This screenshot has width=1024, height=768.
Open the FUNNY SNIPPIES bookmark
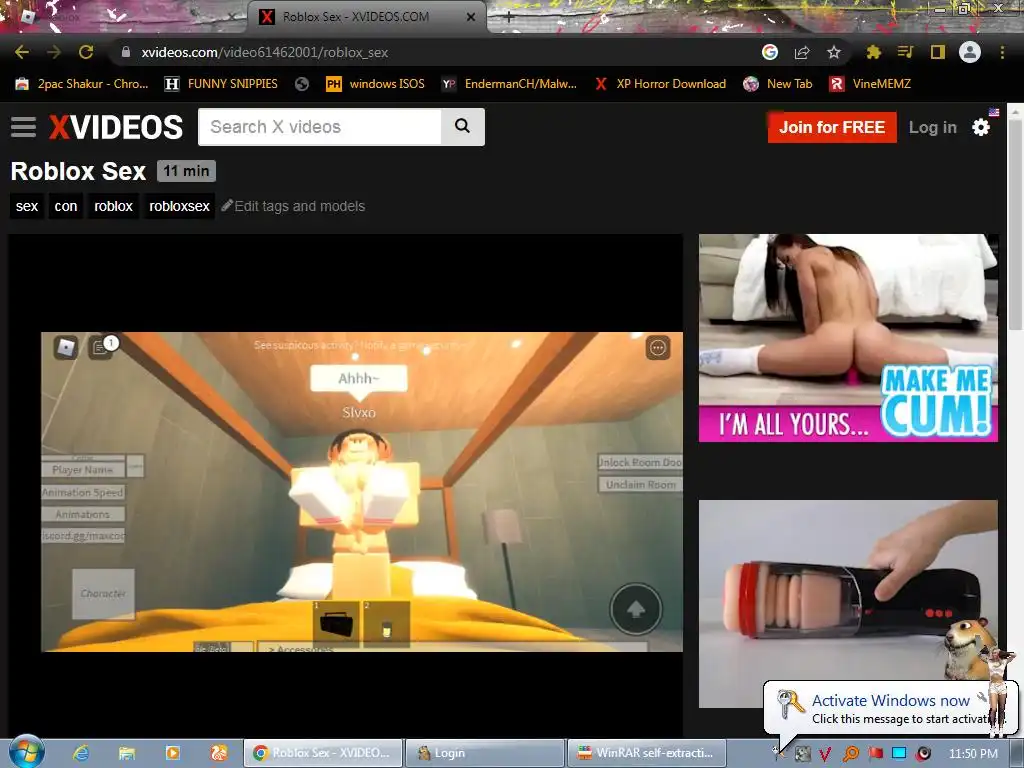tap(221, 84)
